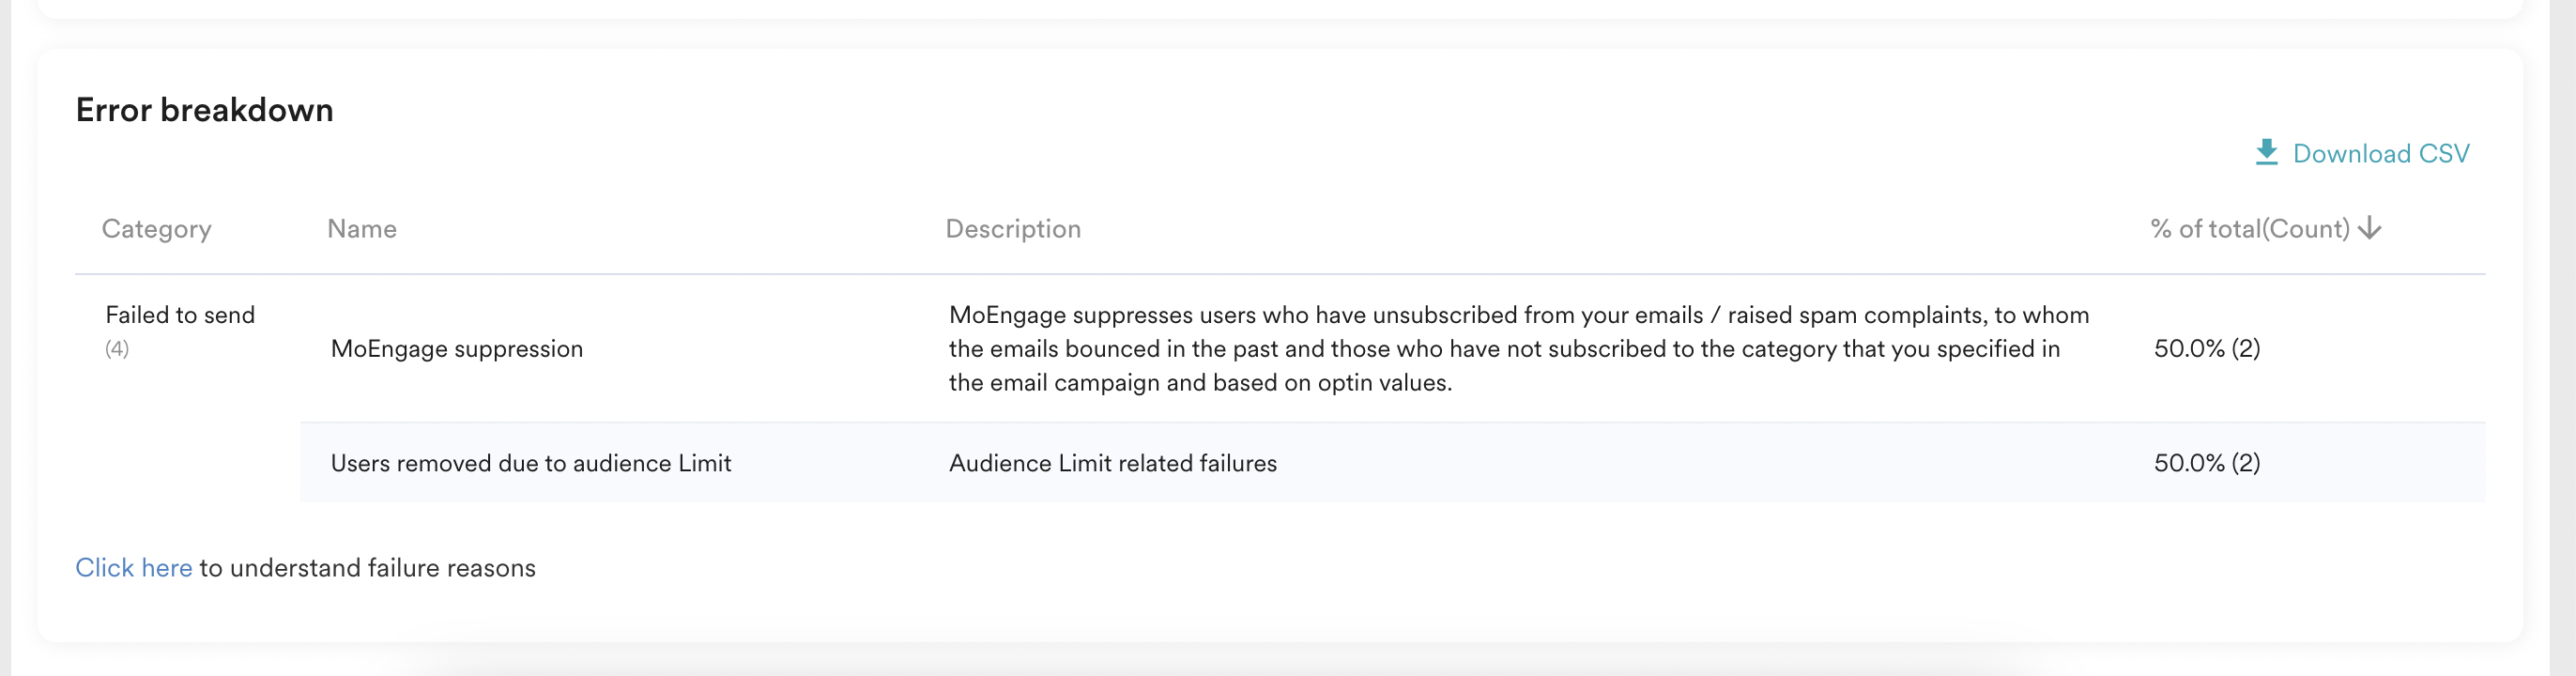
Task: Click the 'to understand failure reasons' text
Action: [x=367, y=568]
